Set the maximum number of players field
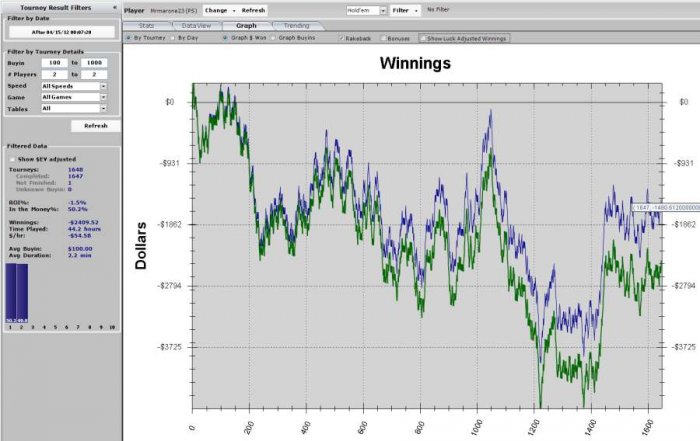The width and height of the screenshot is (700, 441). point(94,75)
